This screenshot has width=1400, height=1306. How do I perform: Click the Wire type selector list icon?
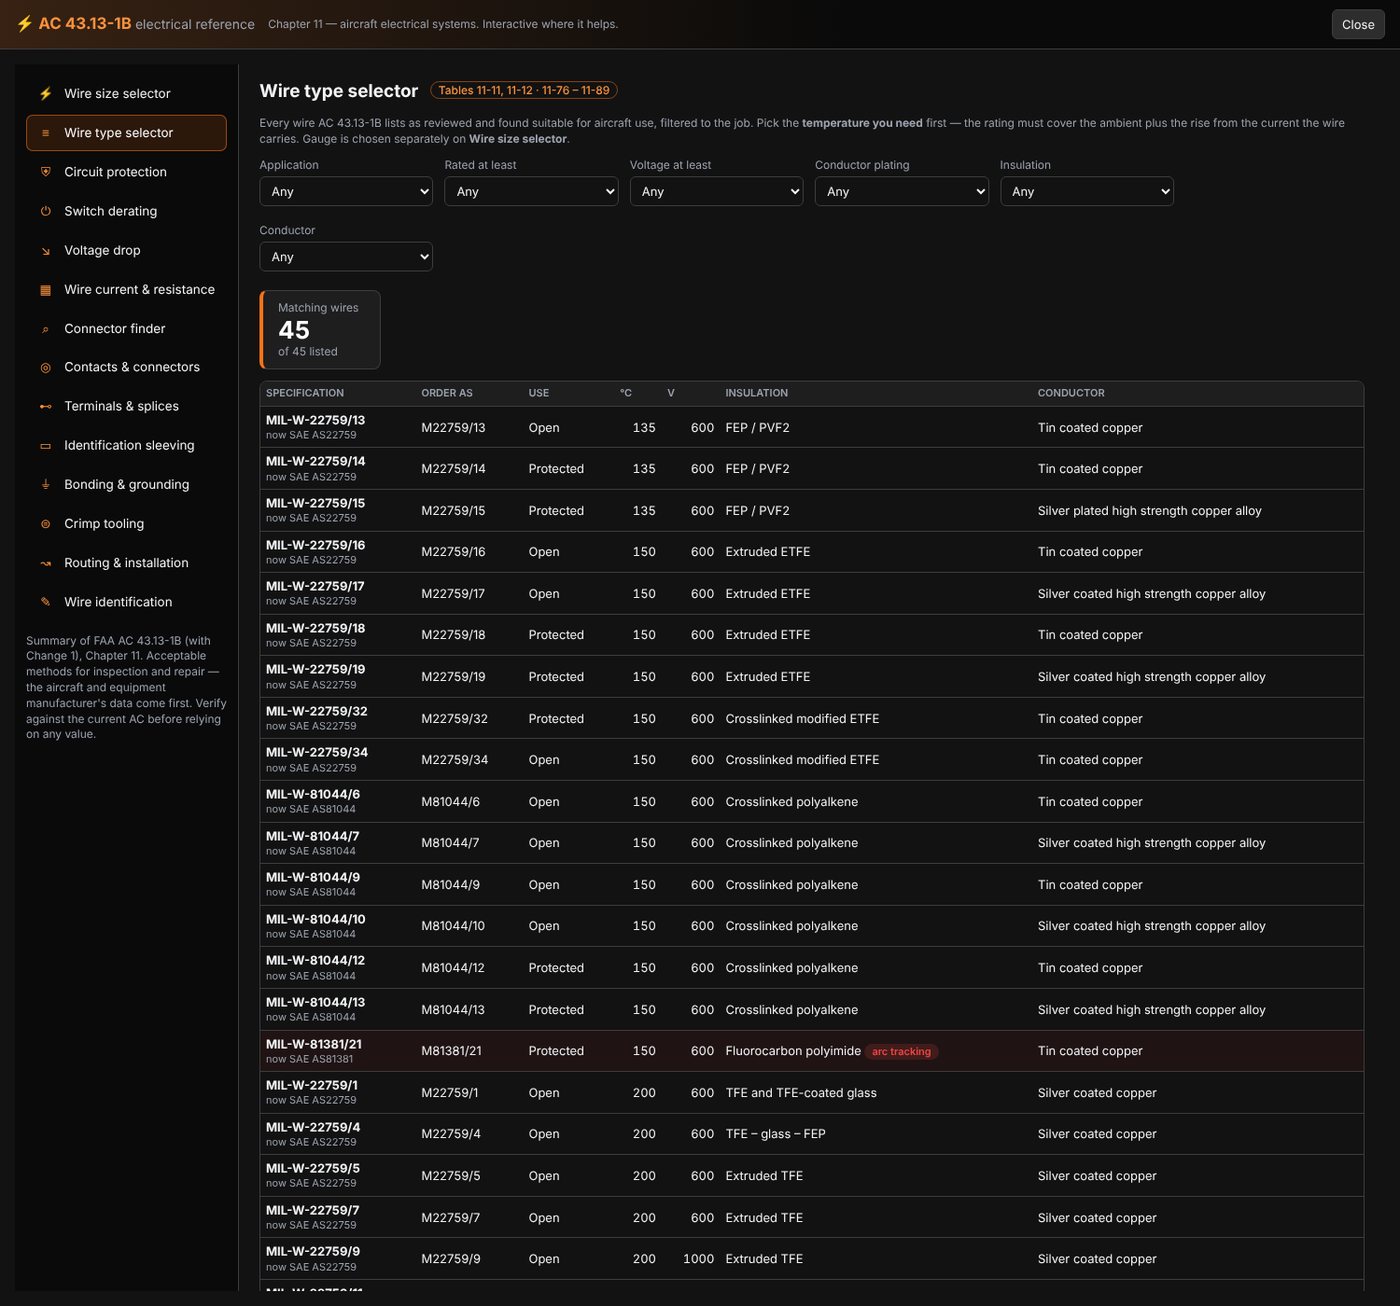(x=45, y=133)
